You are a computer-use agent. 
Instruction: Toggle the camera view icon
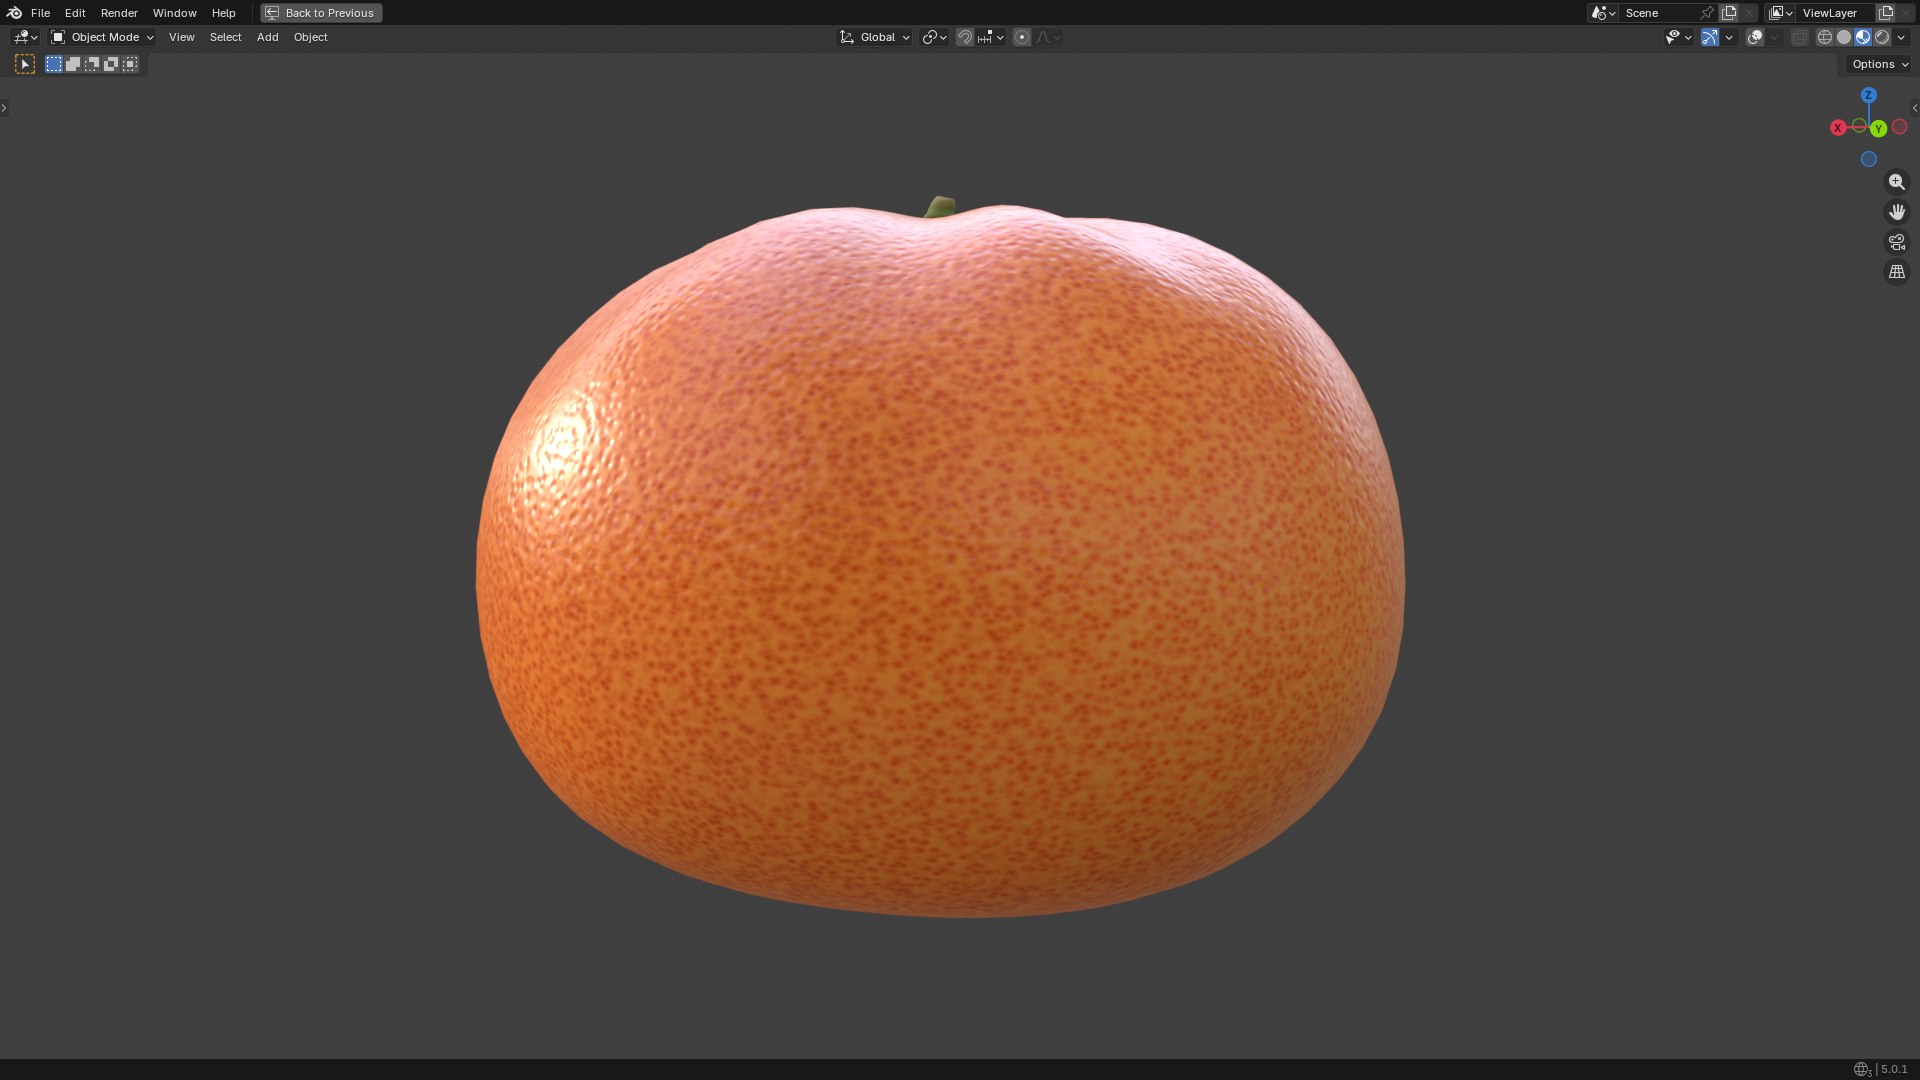[x=1896, y=242]
